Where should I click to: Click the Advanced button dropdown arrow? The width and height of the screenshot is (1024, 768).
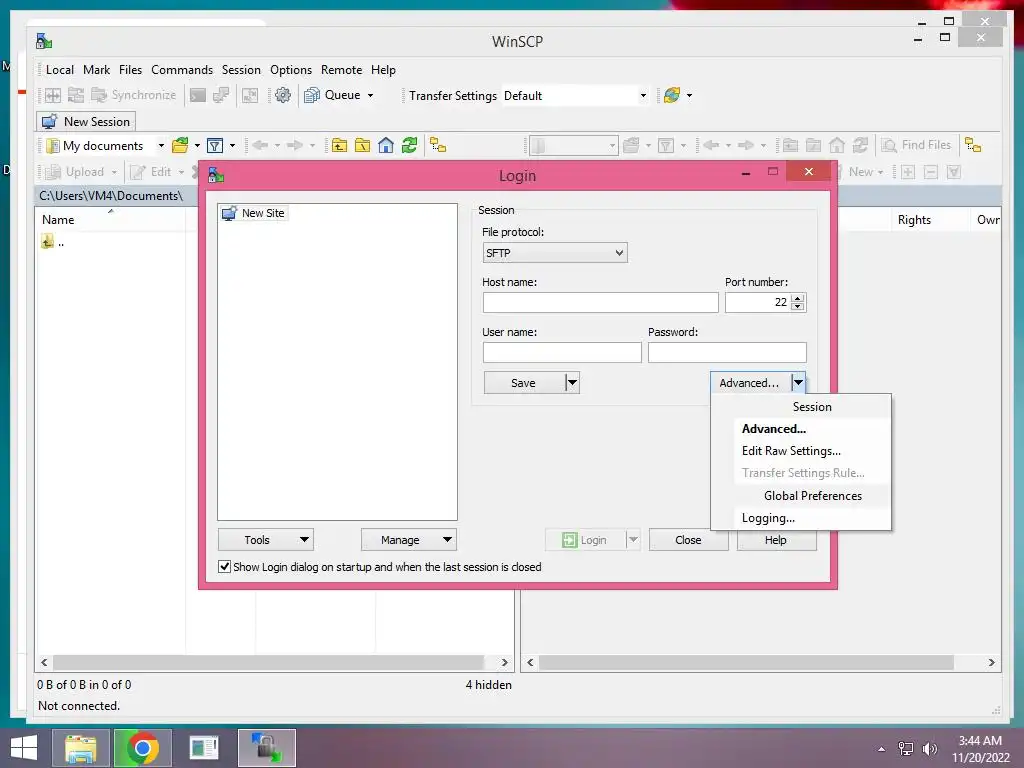click(798, 383)
